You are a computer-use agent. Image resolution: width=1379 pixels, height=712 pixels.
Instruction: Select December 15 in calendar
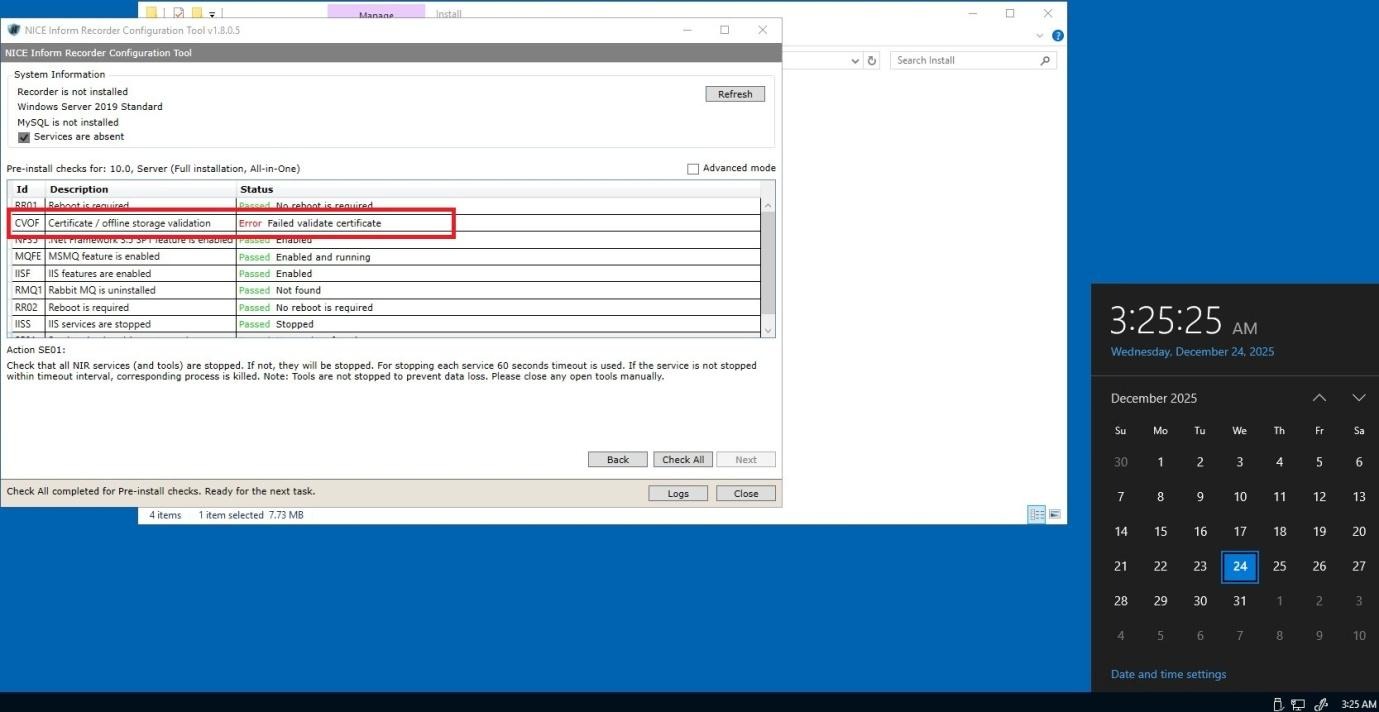coord(1160,532)
